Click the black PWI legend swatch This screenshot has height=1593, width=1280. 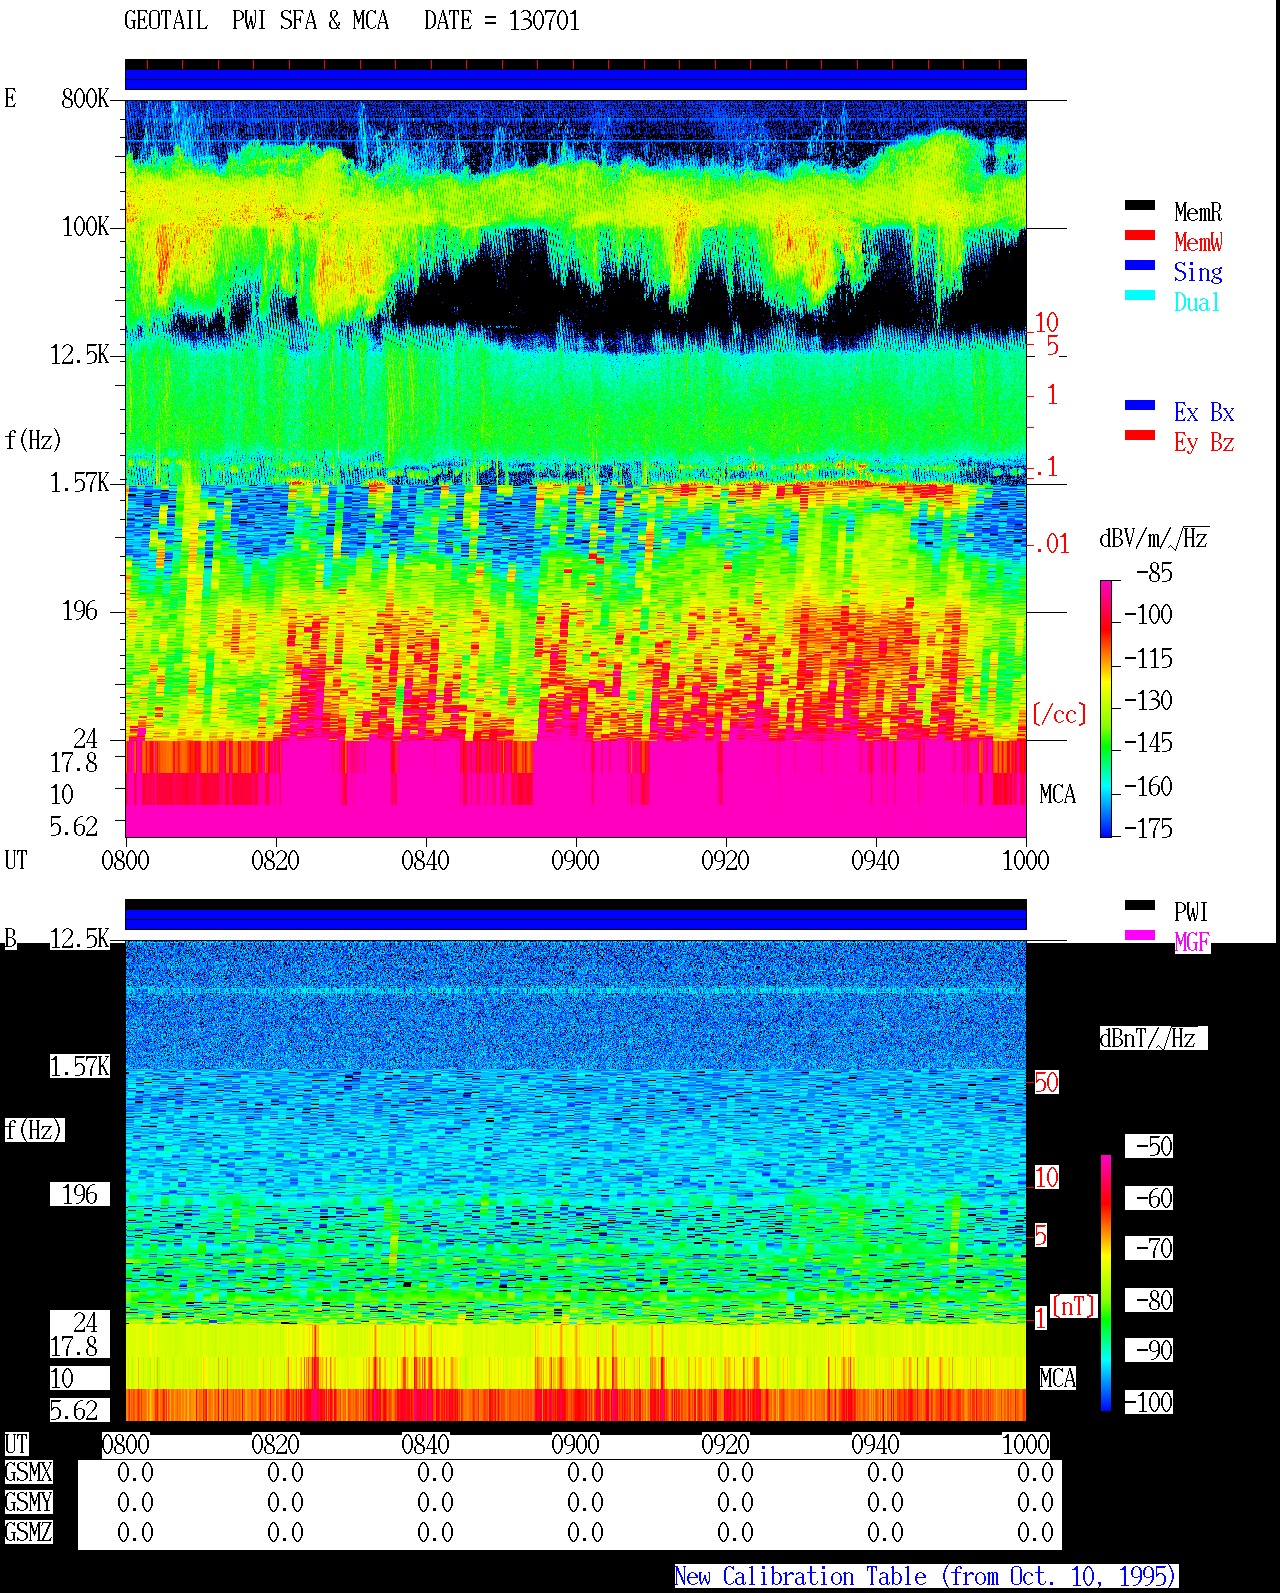(x=1139, y=905)
